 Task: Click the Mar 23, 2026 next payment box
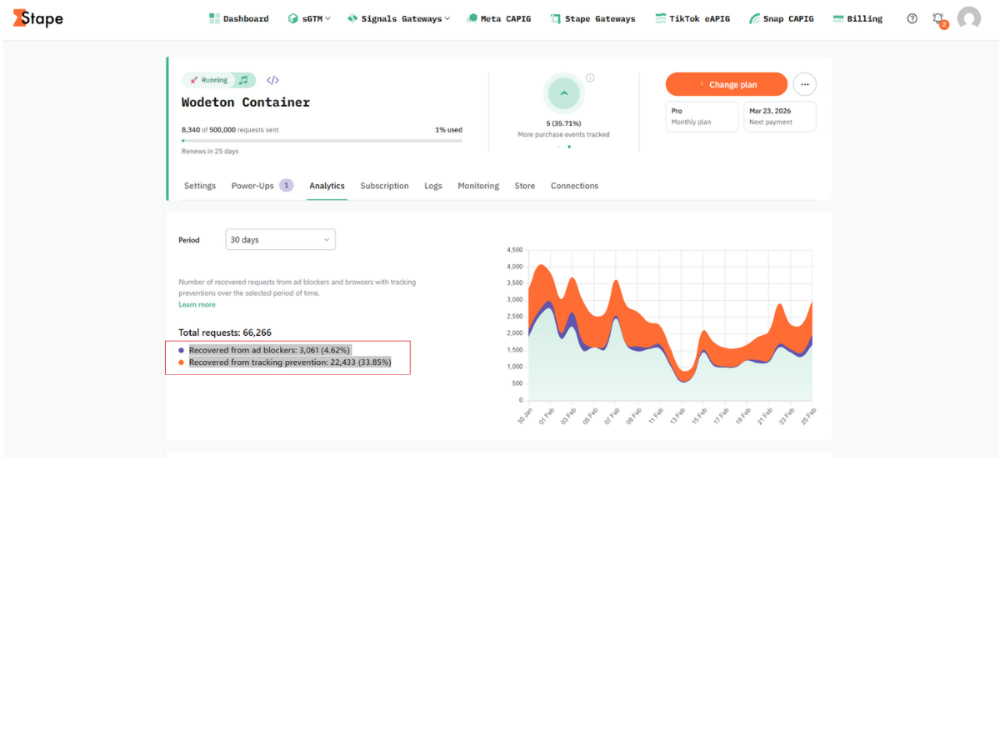coord(780,116)
